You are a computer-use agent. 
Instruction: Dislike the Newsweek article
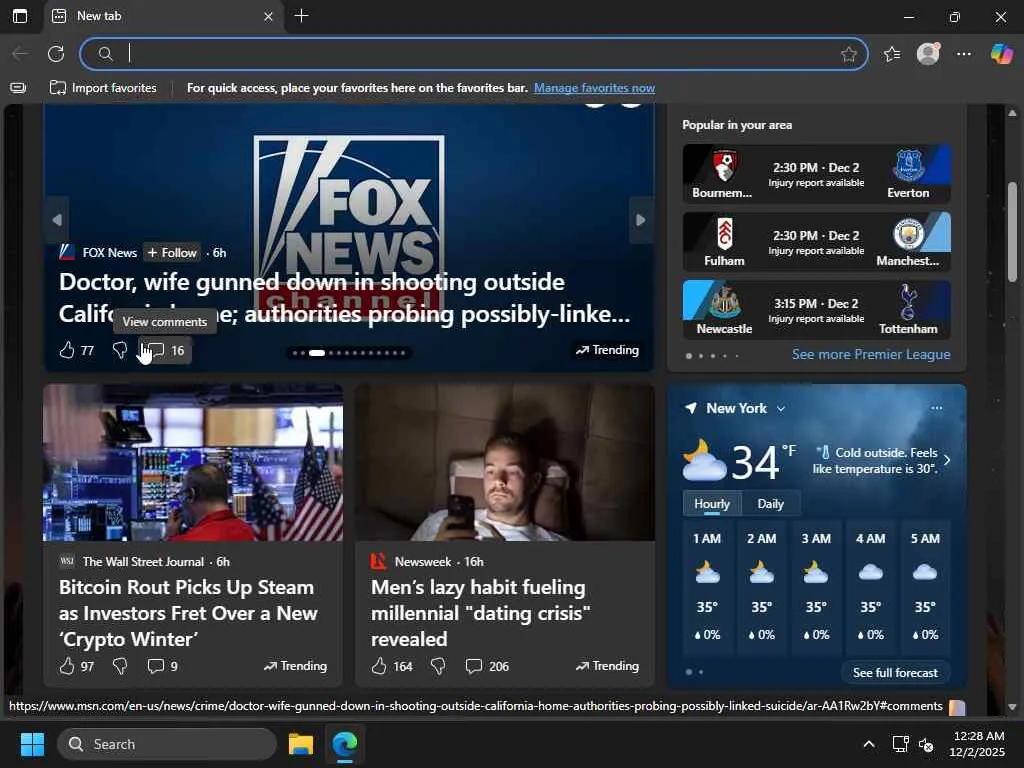pos(438,666)
